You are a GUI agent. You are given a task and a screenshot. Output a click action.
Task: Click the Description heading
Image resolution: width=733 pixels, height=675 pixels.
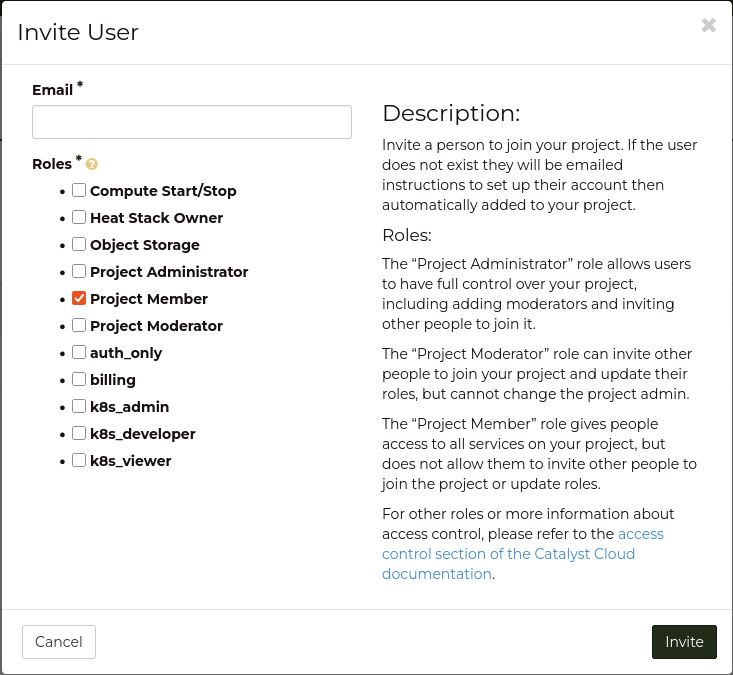pos(451,114)
